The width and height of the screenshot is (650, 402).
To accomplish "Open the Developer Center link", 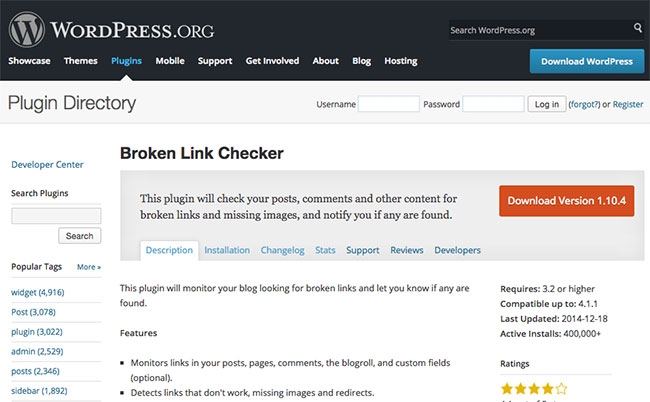I will click(47, 165).
